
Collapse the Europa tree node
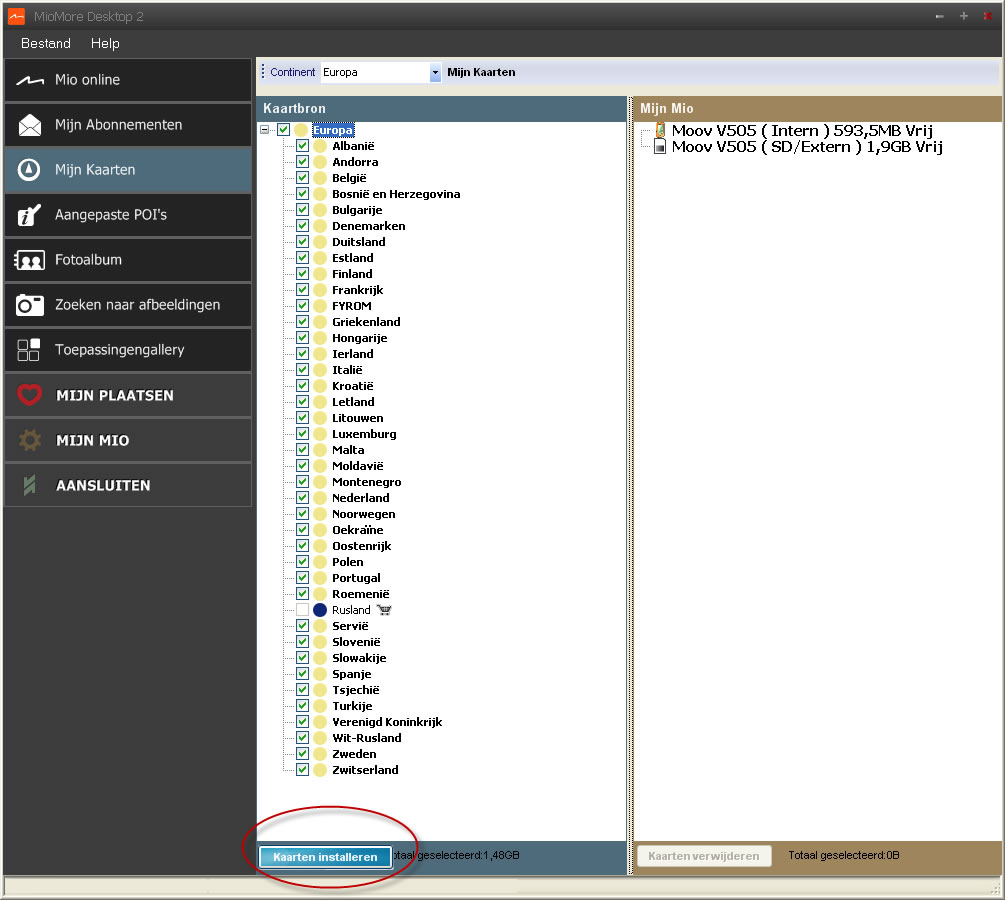265,129
